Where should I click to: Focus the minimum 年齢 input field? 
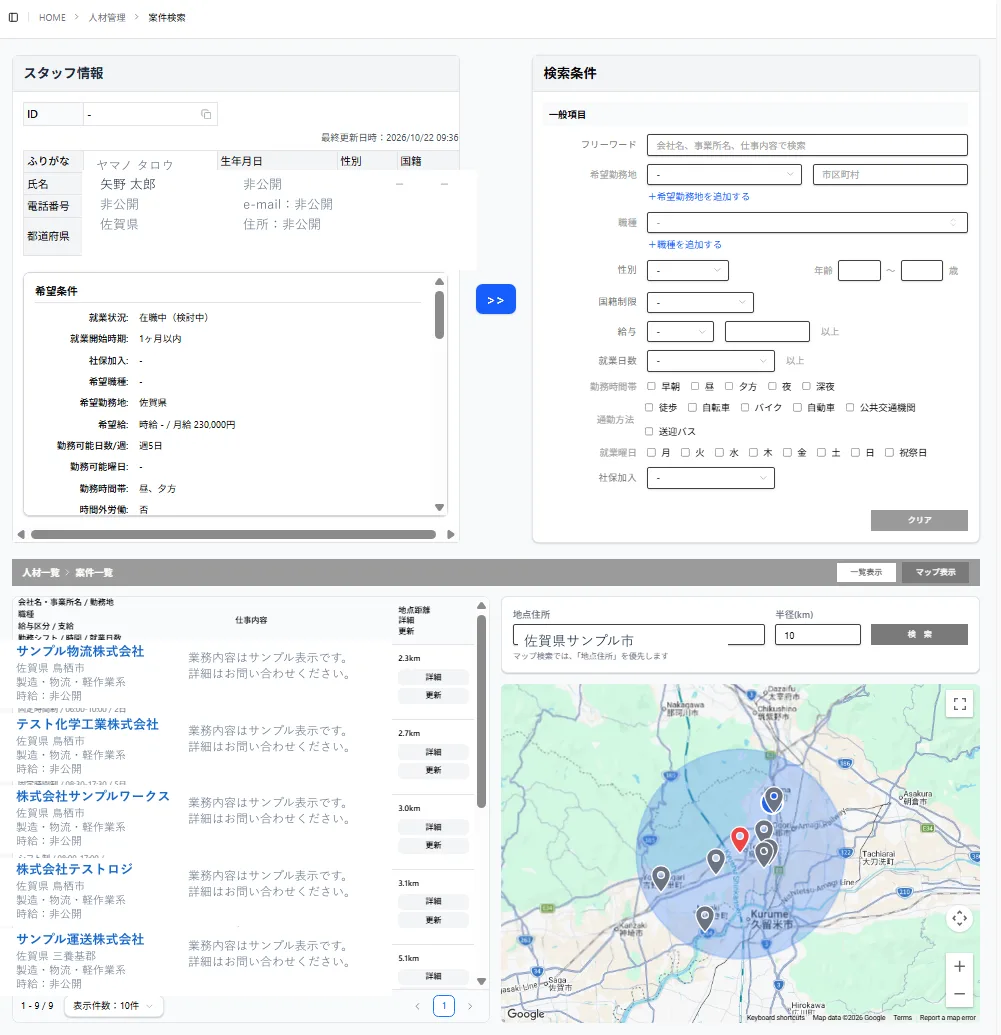[859, 271]
